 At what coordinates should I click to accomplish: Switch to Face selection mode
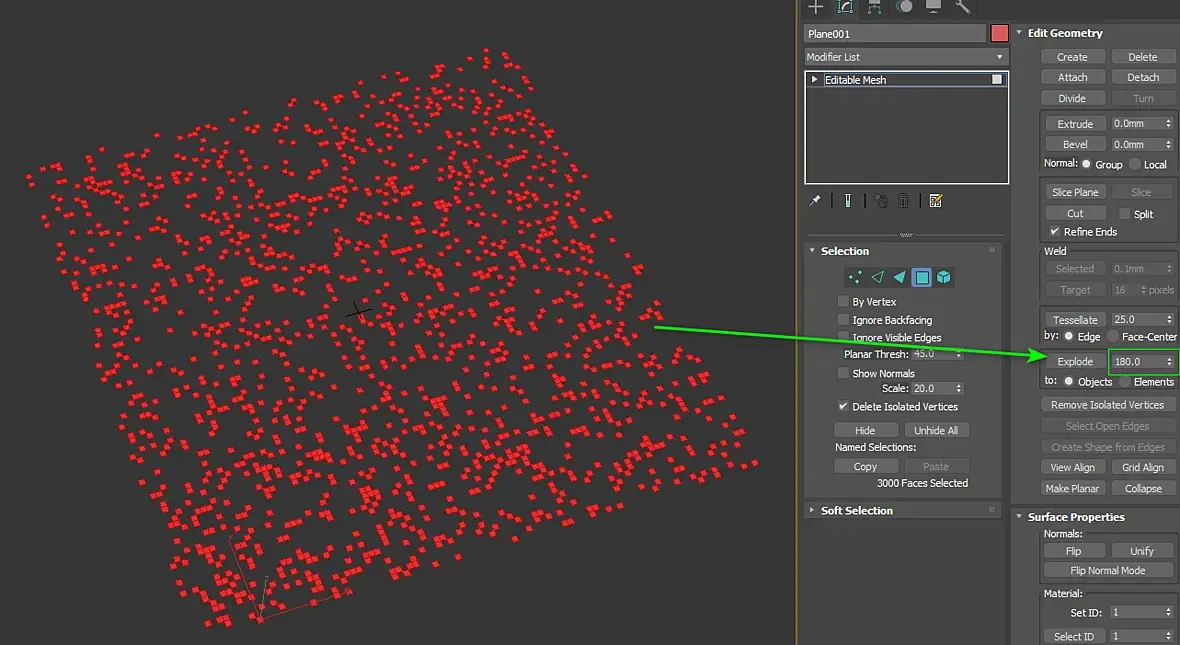coord(899,277)
